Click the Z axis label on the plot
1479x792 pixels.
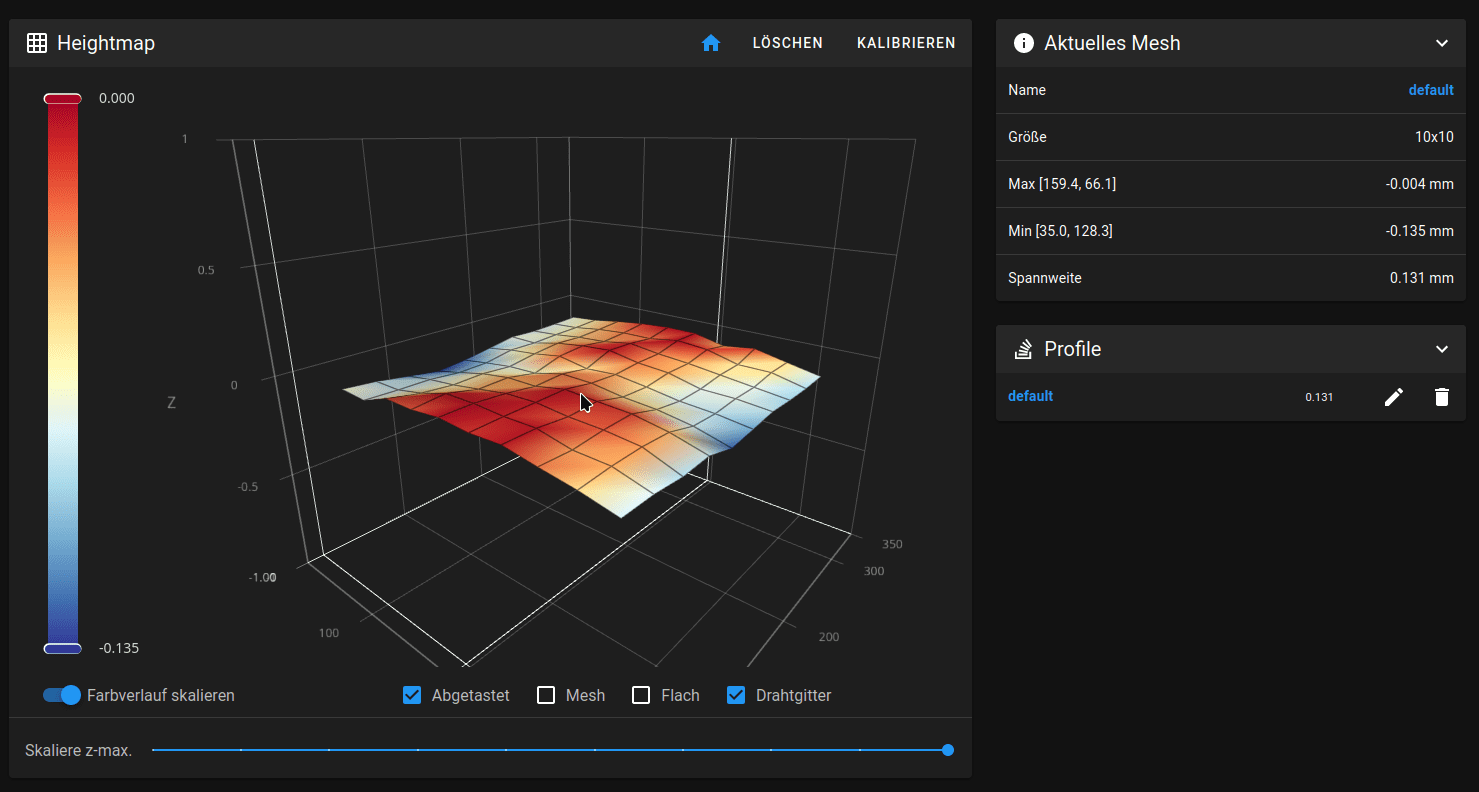coord(171,403)
